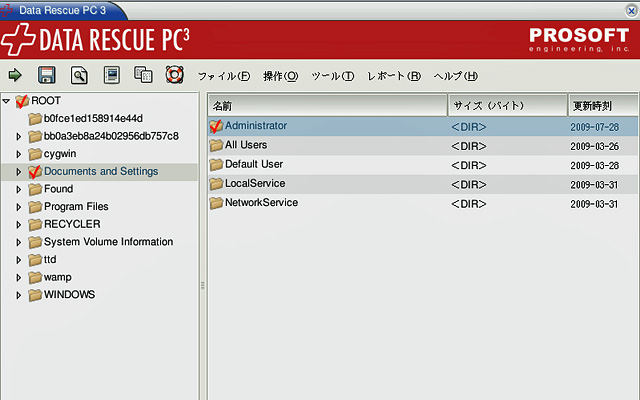Expand System Volume Information node
Screen dimensions: 640x400
(x=18, y=242)
